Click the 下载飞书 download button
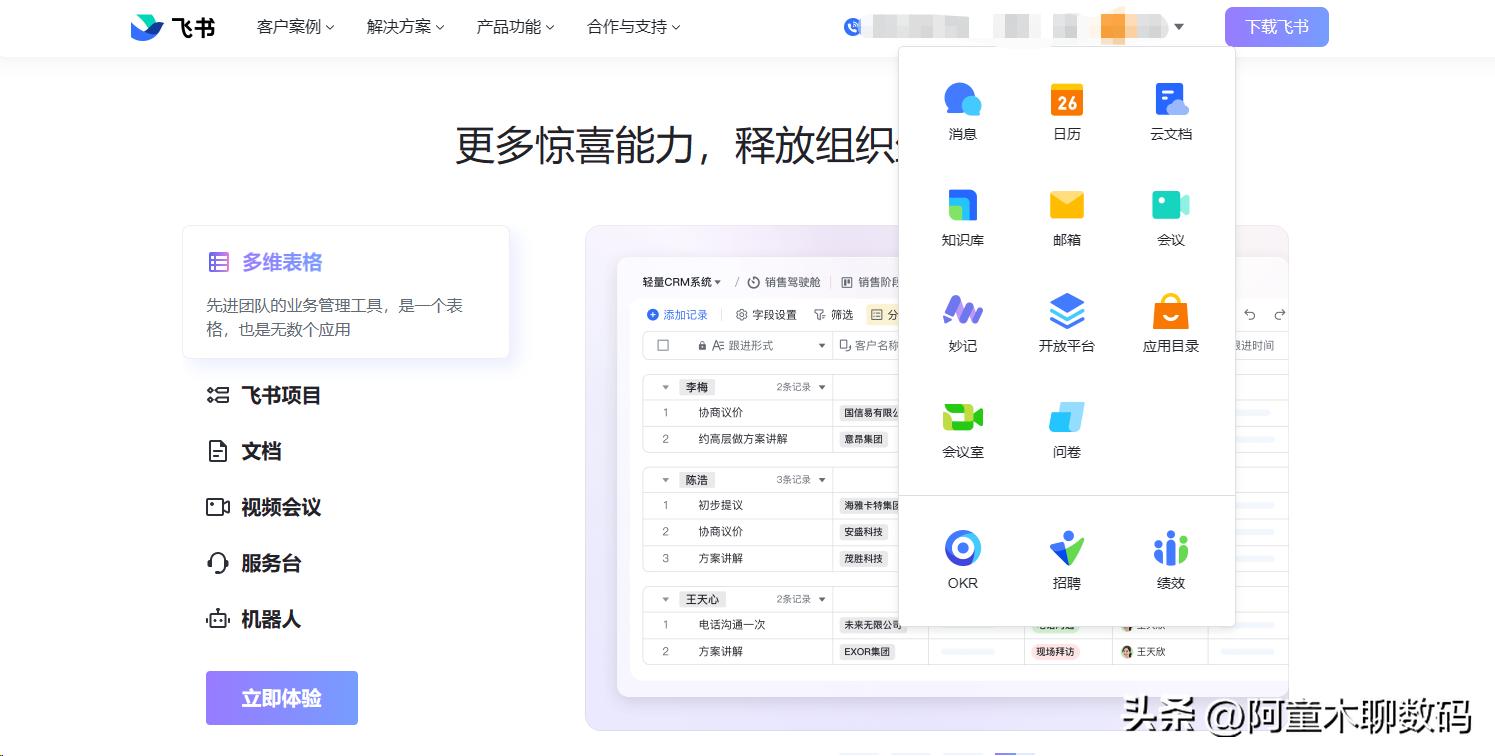The image size is (1495, 756). coord(1276,27)
